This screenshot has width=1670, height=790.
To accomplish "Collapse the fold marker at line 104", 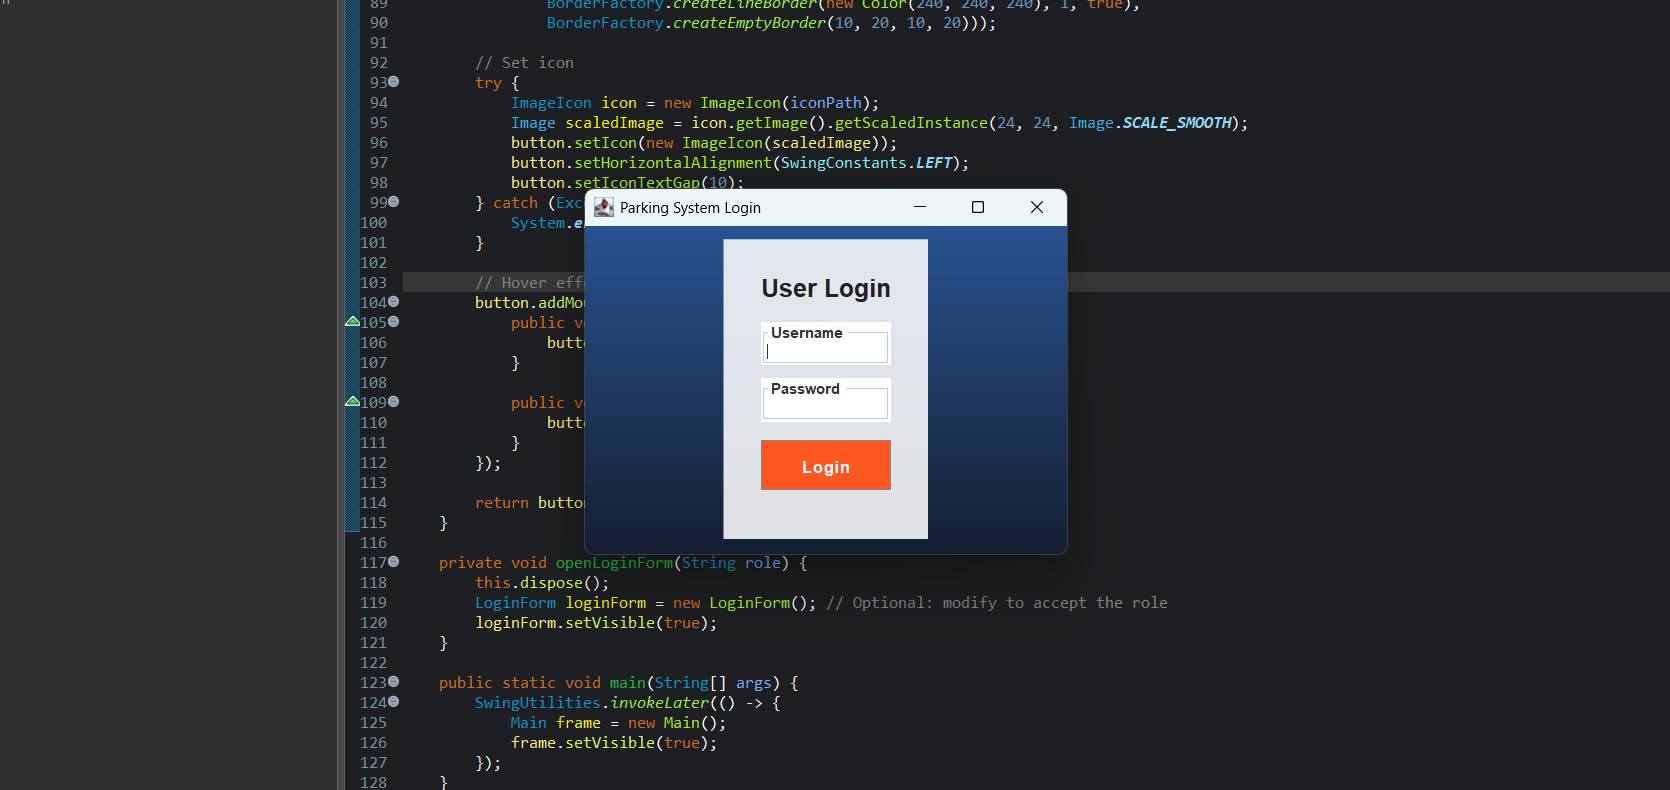I will (x=394, y=302).
